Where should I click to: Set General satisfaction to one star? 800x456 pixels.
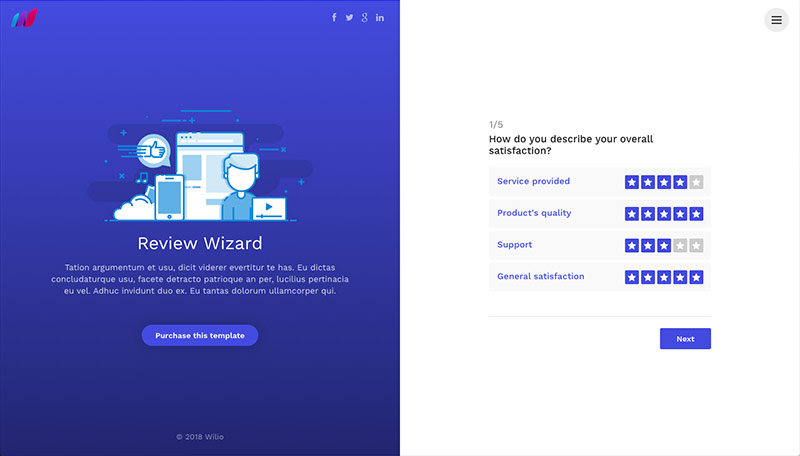click(x=632, y=277)
